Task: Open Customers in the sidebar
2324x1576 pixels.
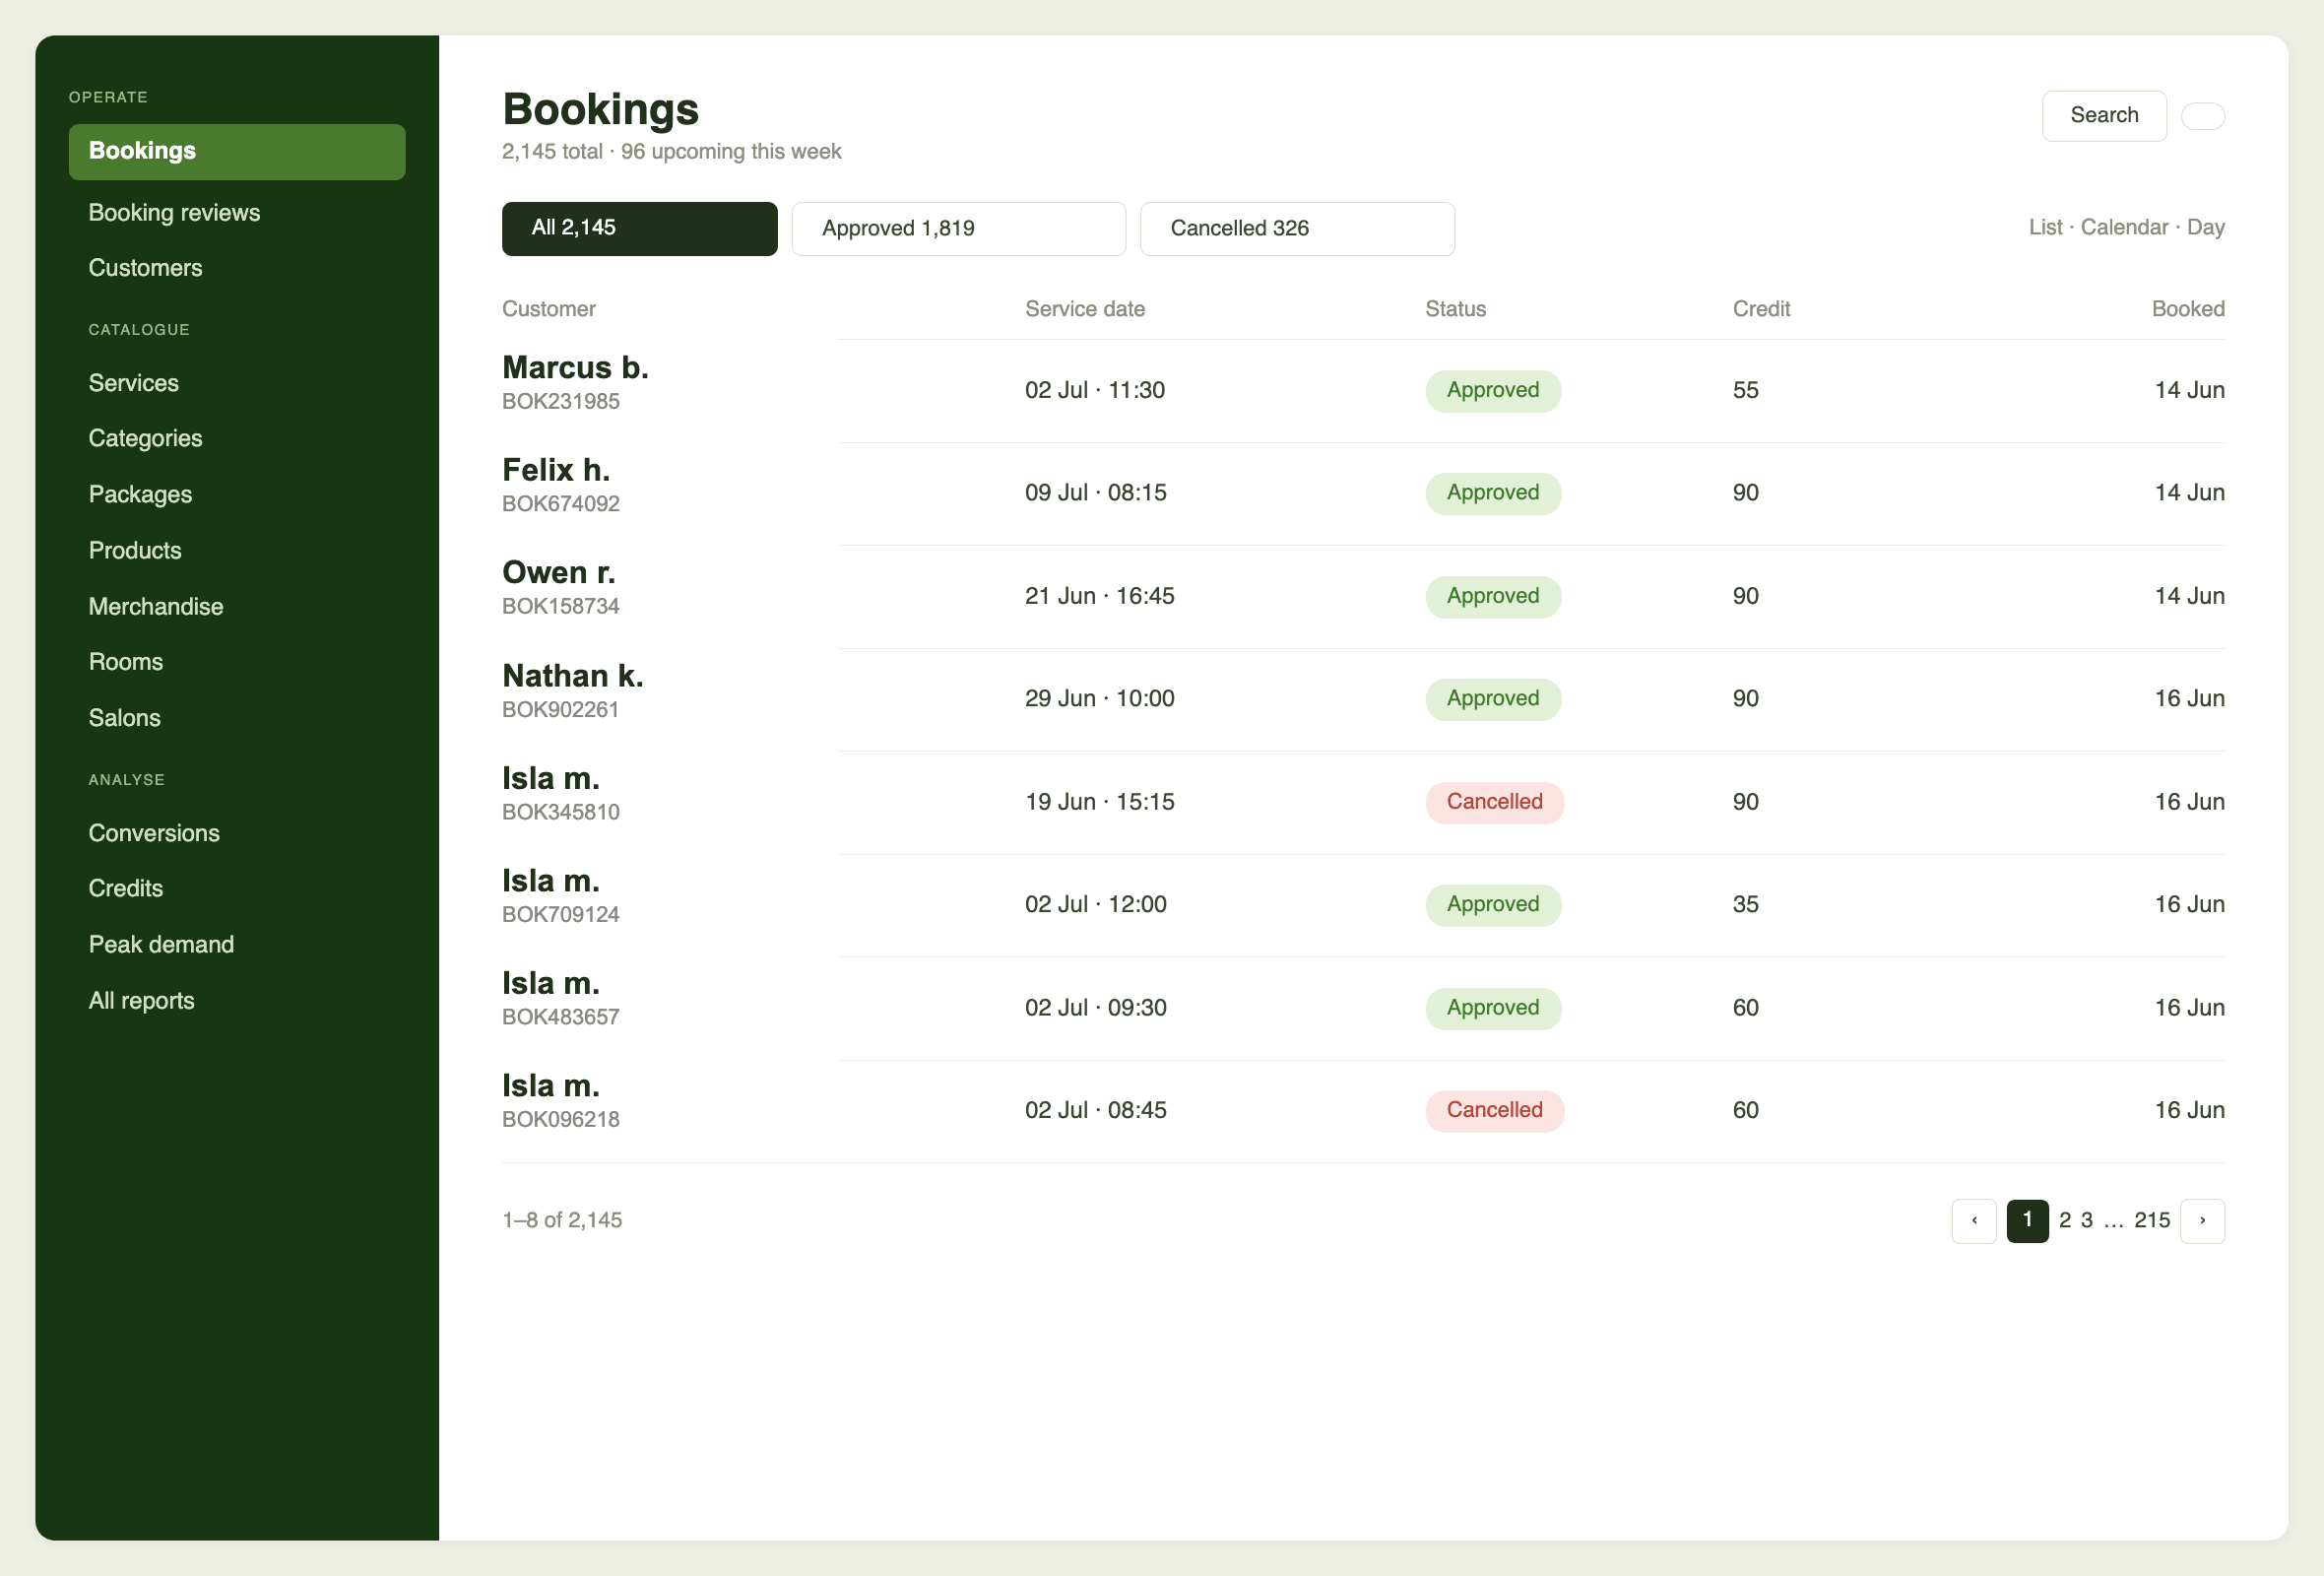Action: (145, 268)
